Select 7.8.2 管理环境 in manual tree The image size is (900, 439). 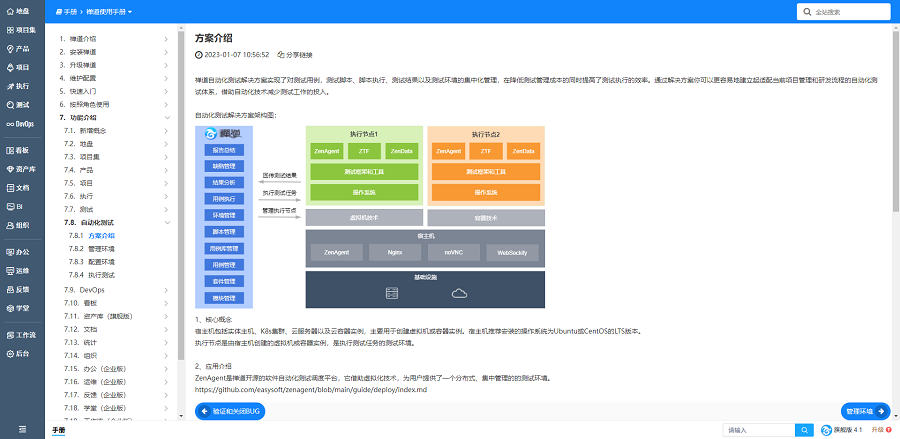[x=101, y=248]
